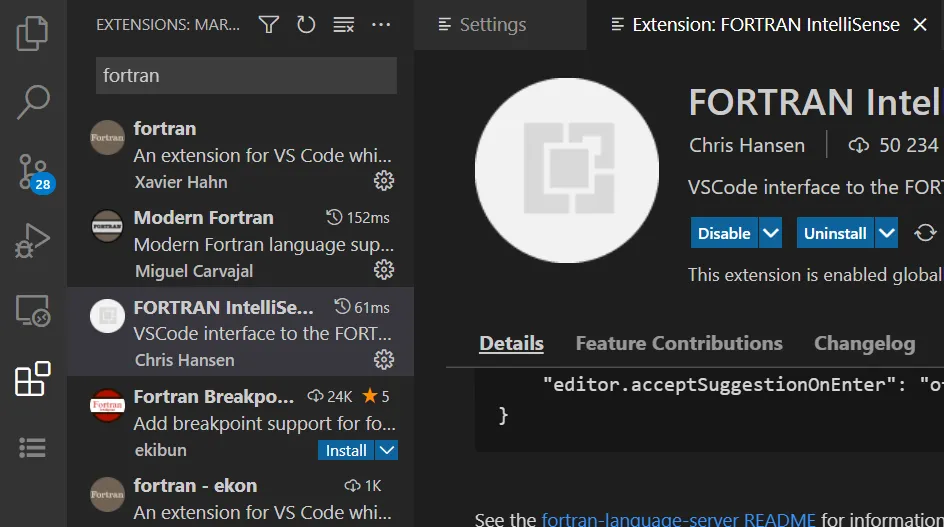Expand Install dropdown for Fortran Breakpoint
The image size is (944, 527).
pyautogui.click(x=388, y=450)
